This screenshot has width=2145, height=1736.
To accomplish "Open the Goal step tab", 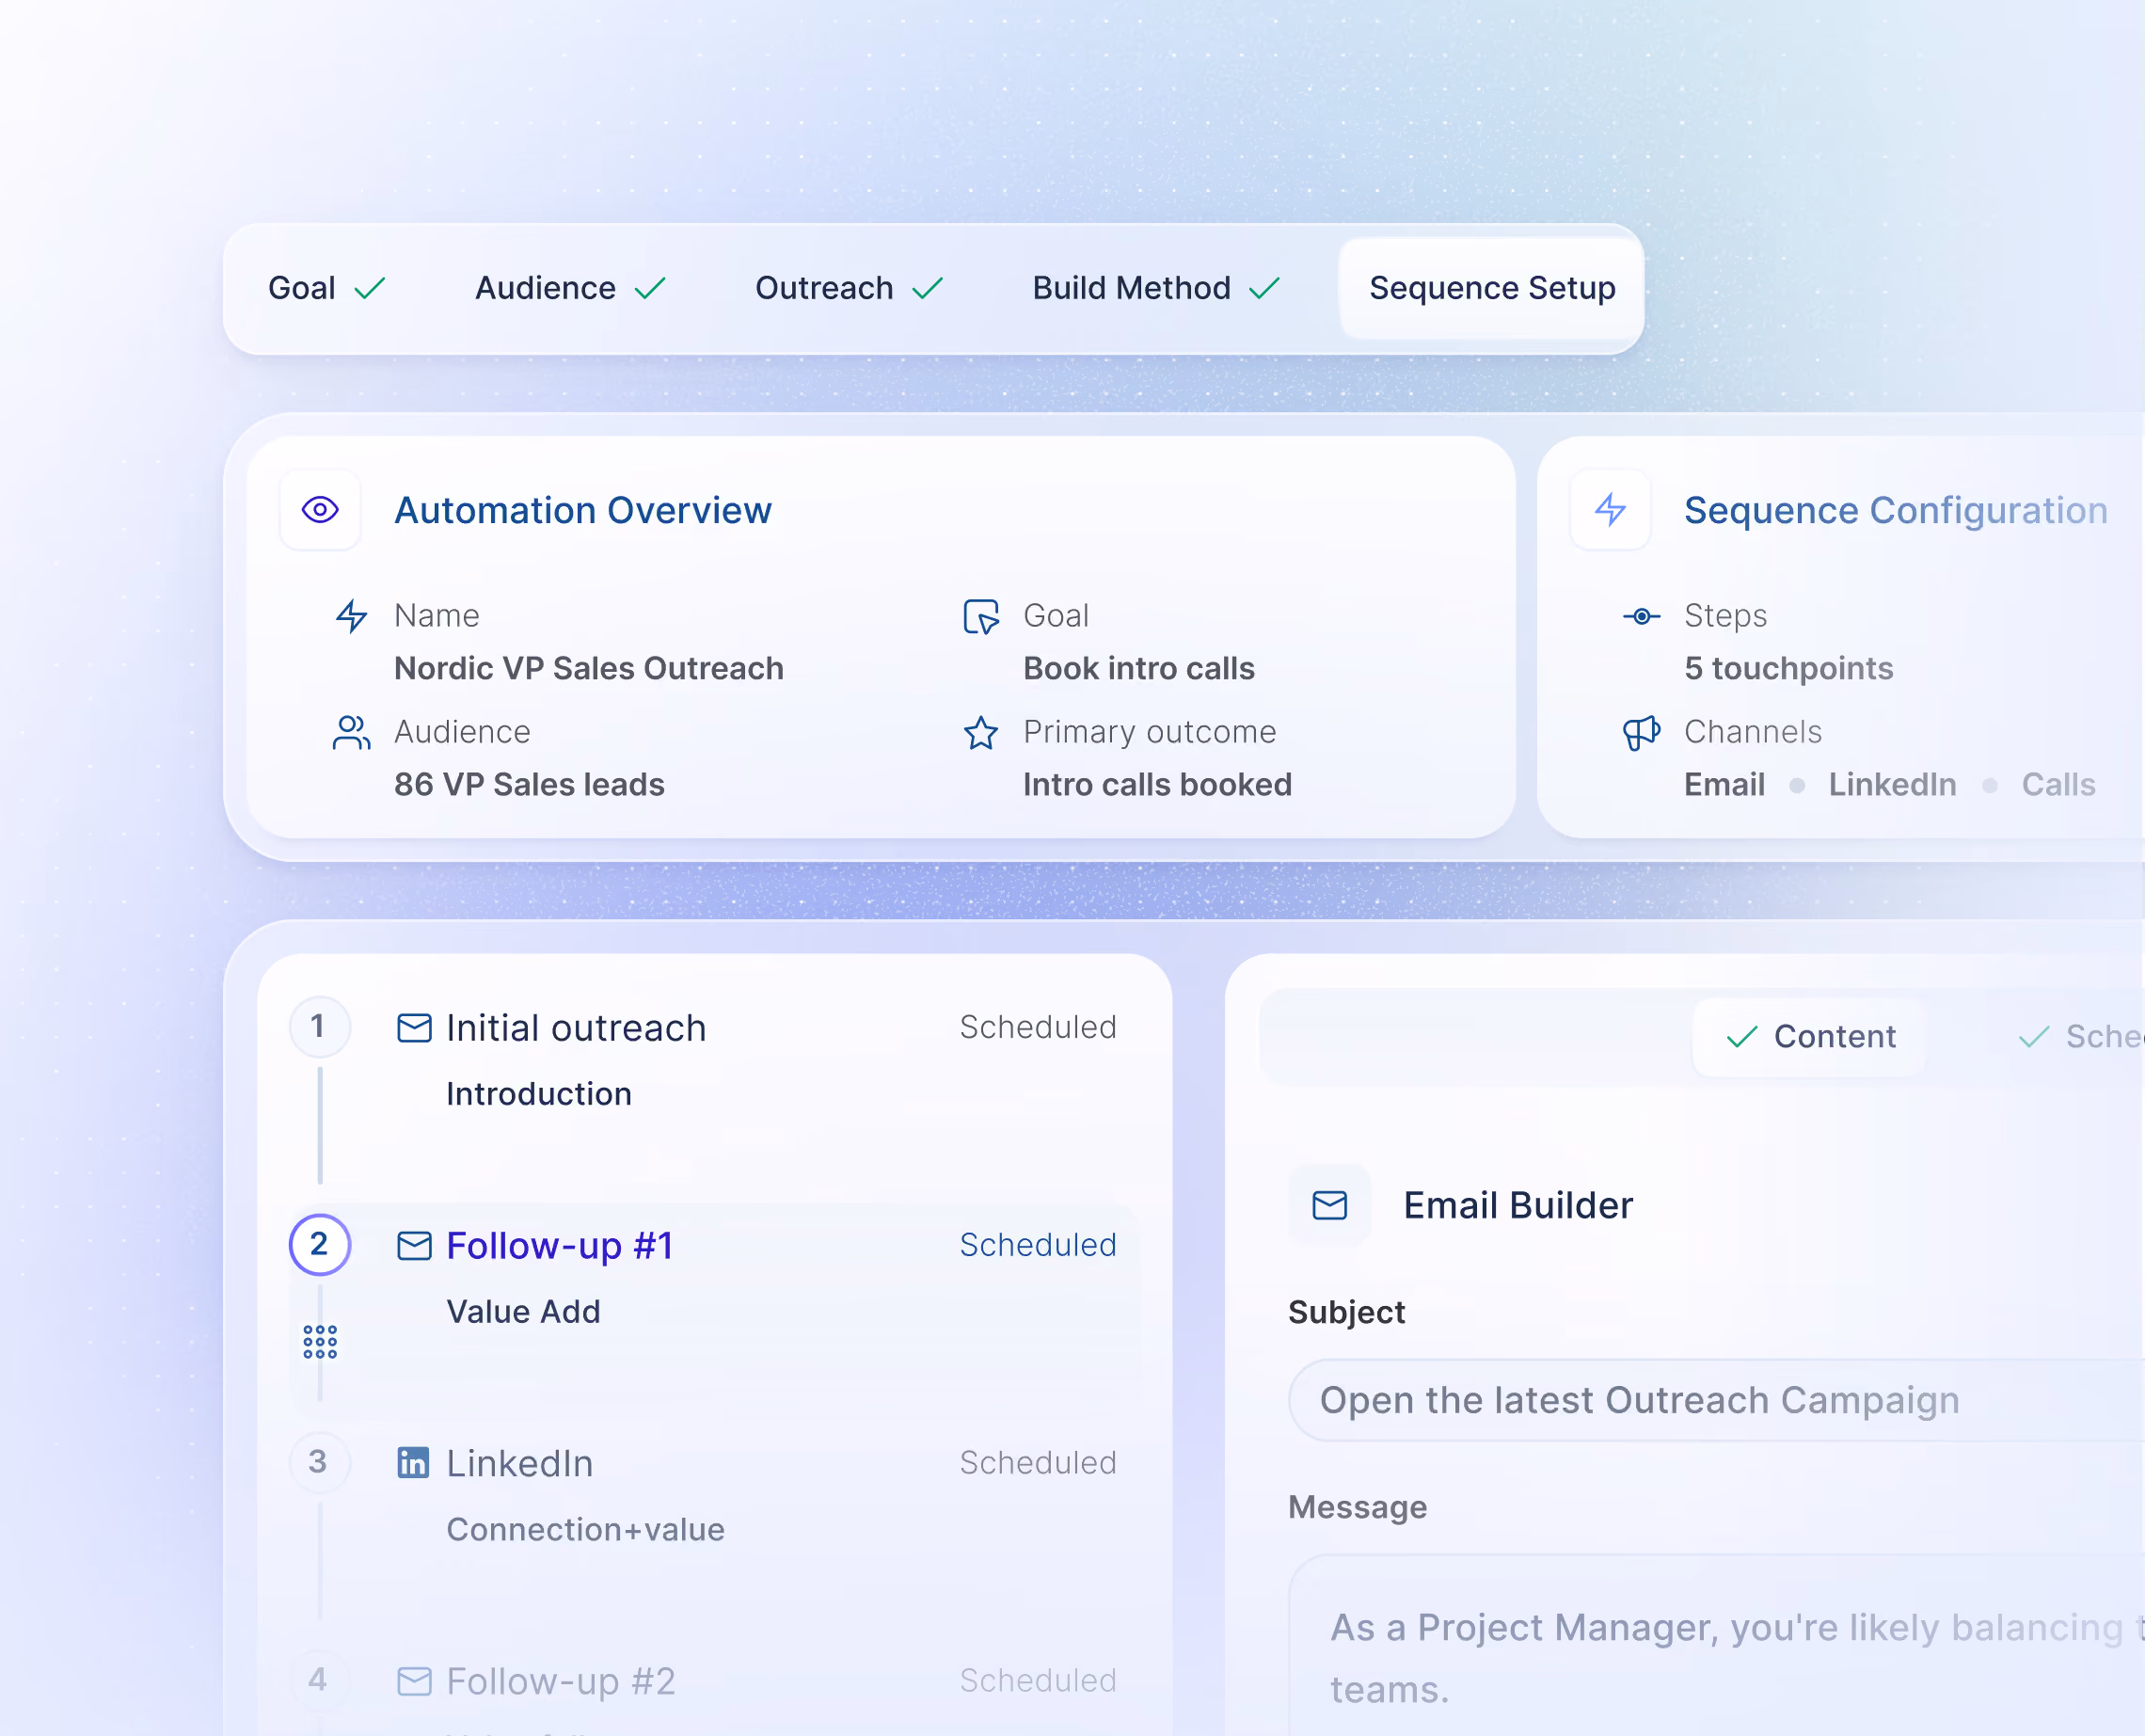I will (x=326, y=288).
